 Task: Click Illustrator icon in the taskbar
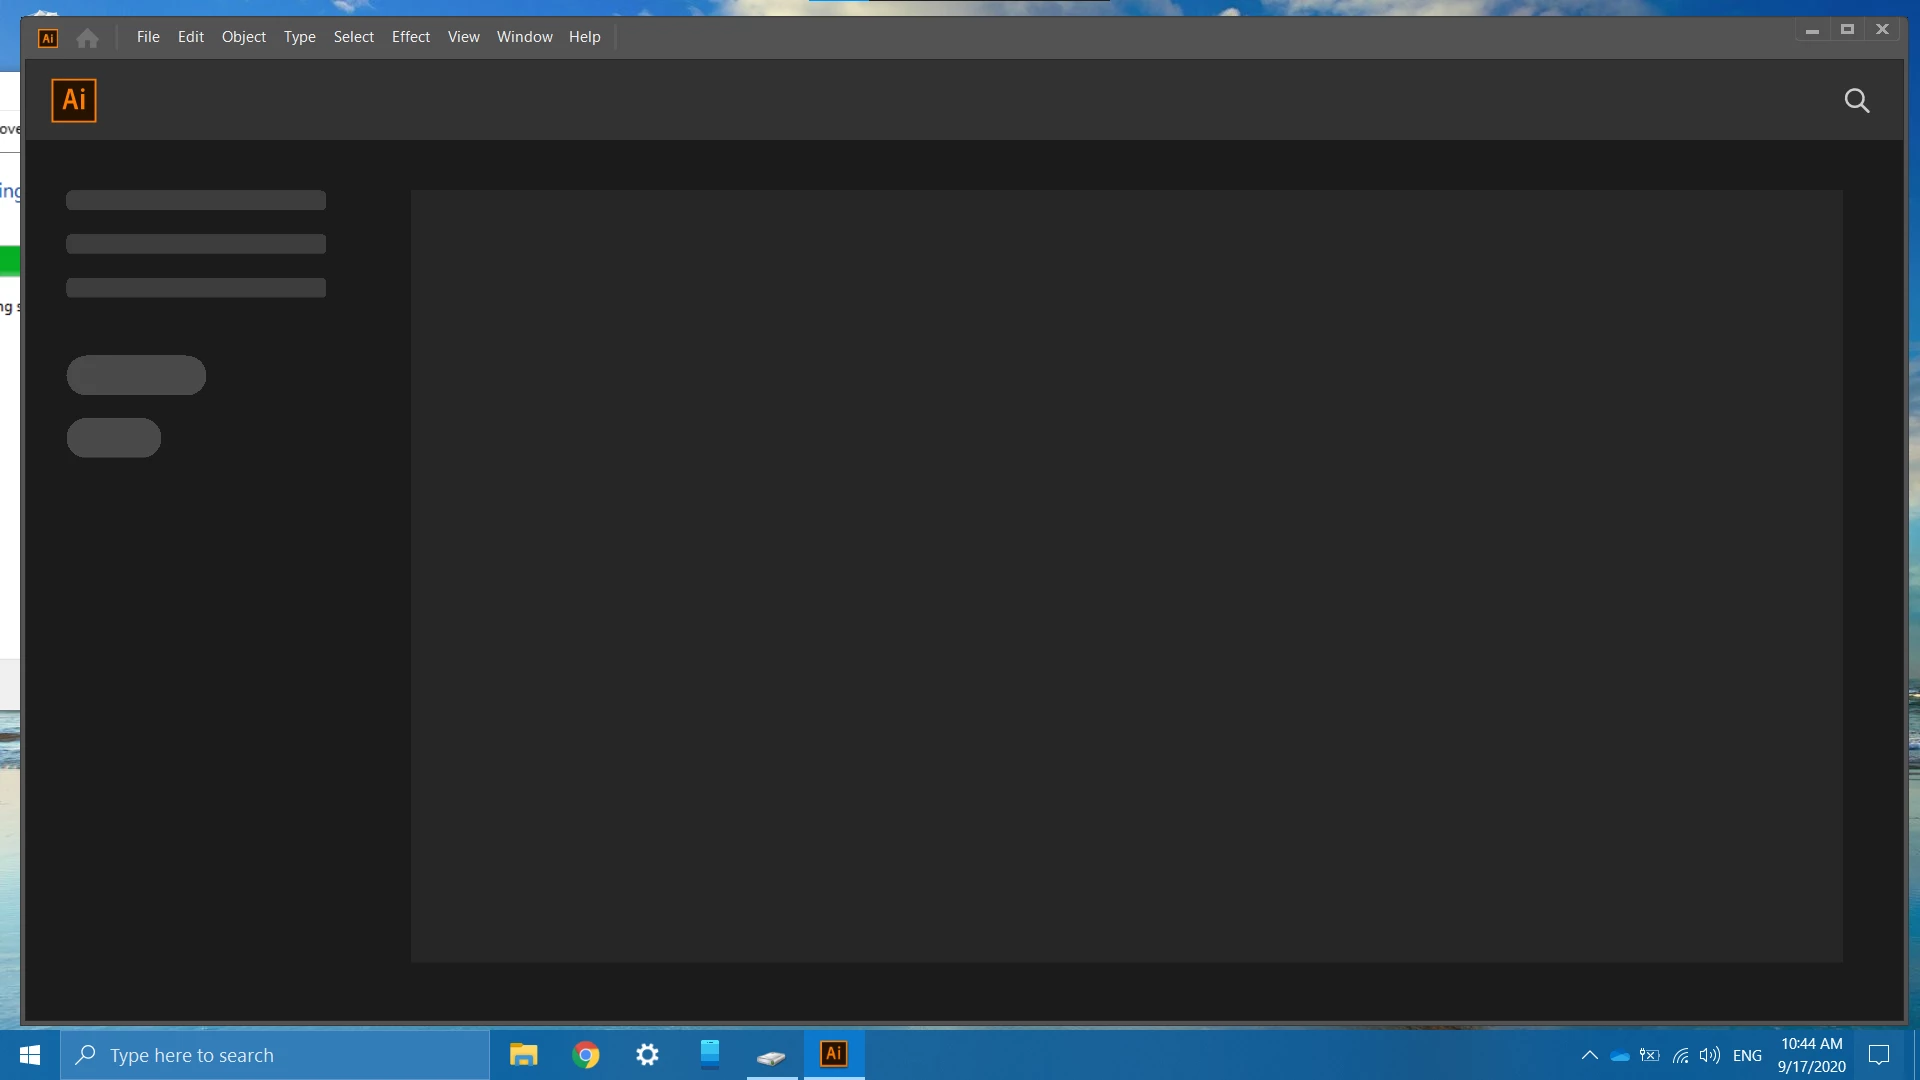(834, 1054)
